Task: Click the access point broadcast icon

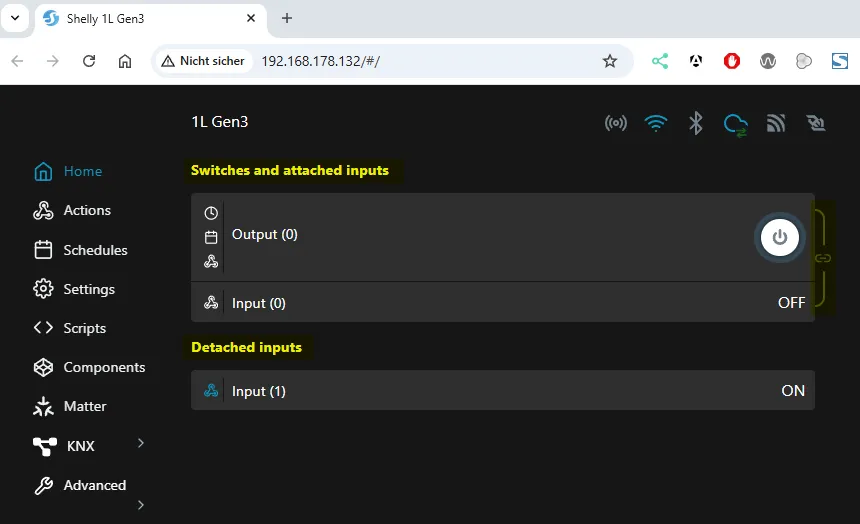Action: tap(616, 123)
